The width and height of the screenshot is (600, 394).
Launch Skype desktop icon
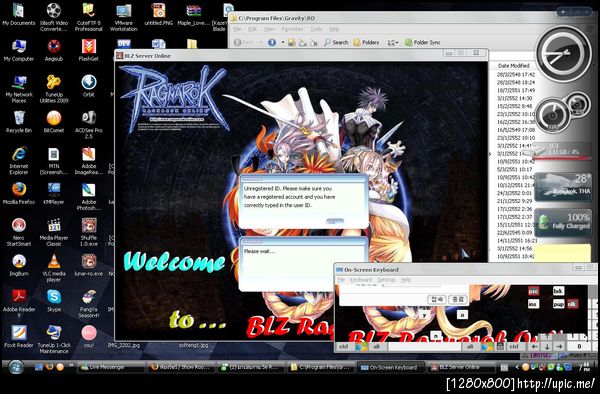(54, 300)
